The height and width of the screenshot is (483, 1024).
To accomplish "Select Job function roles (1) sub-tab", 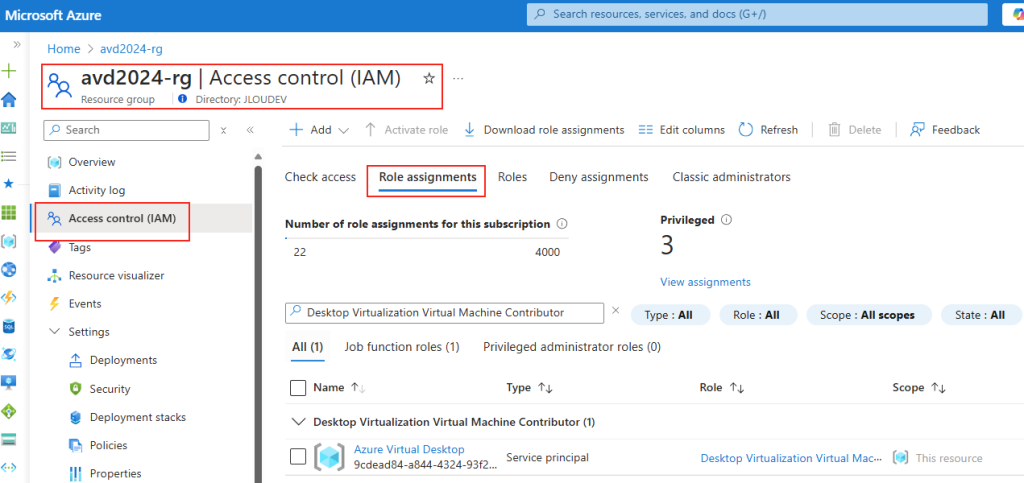I will click(402, 347).
